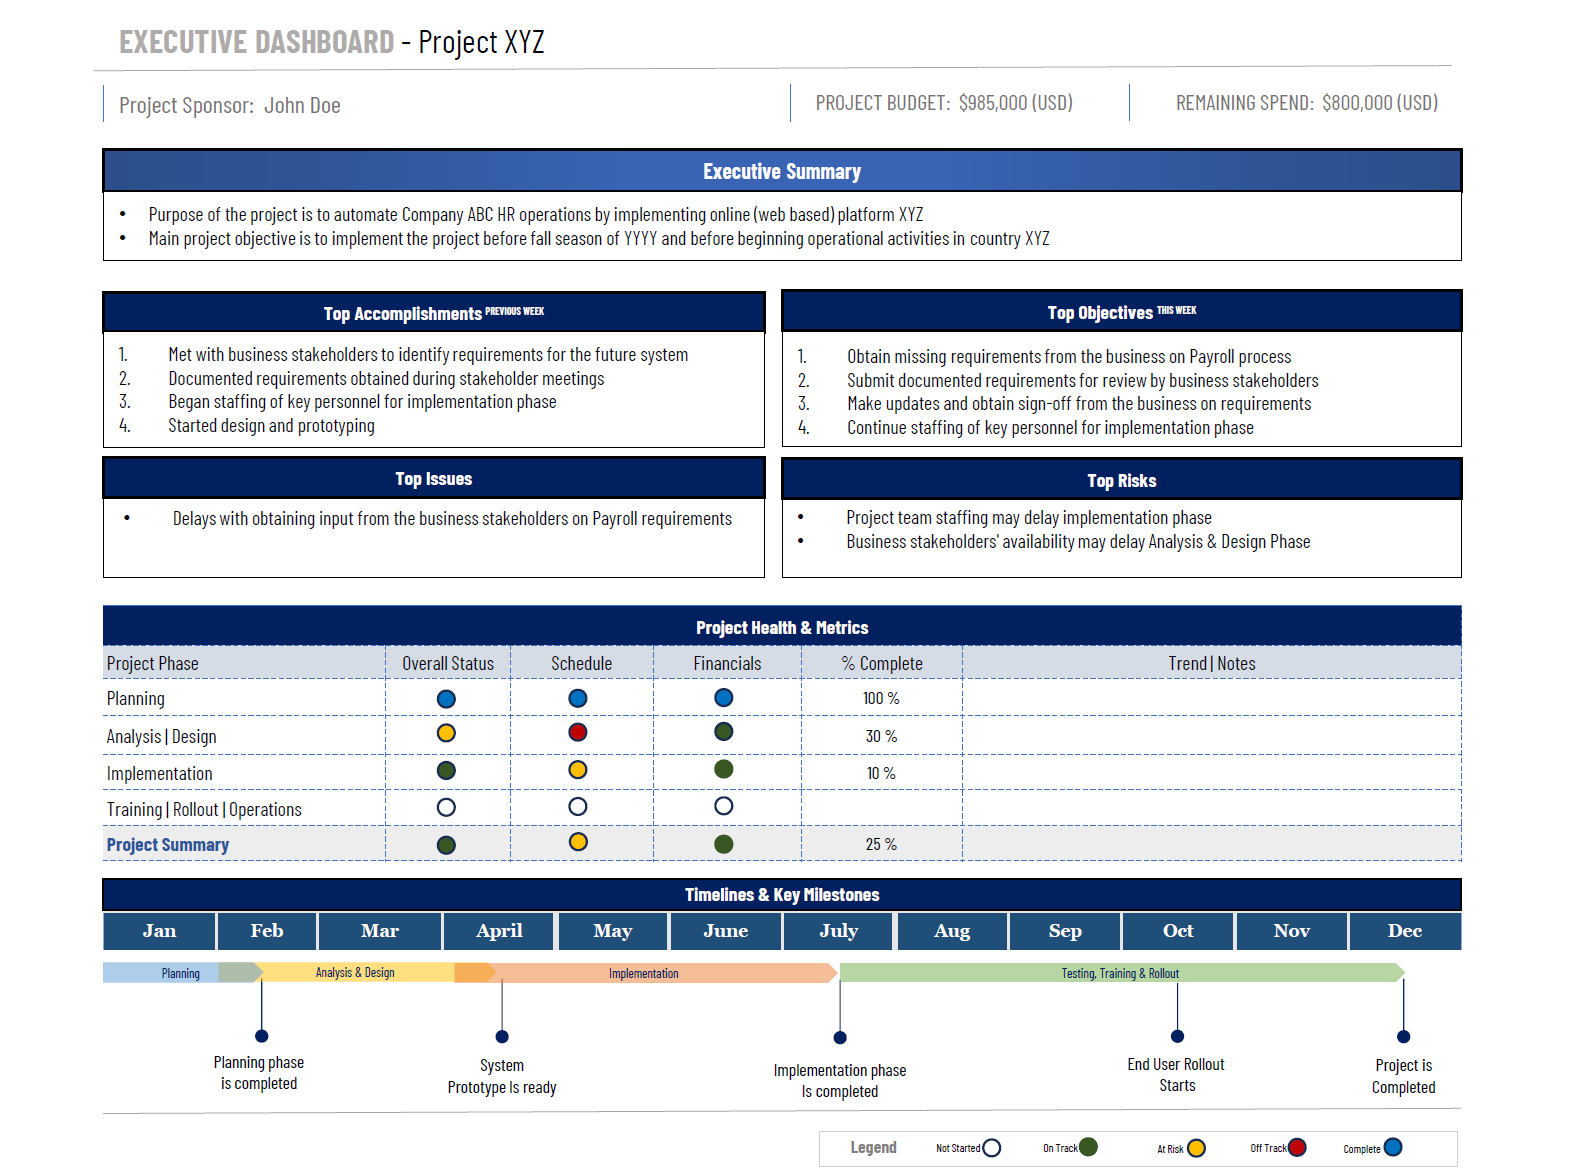Select the At Risk yellow legend circle
1569x1171 pixels.
tap(1196, 1148)
